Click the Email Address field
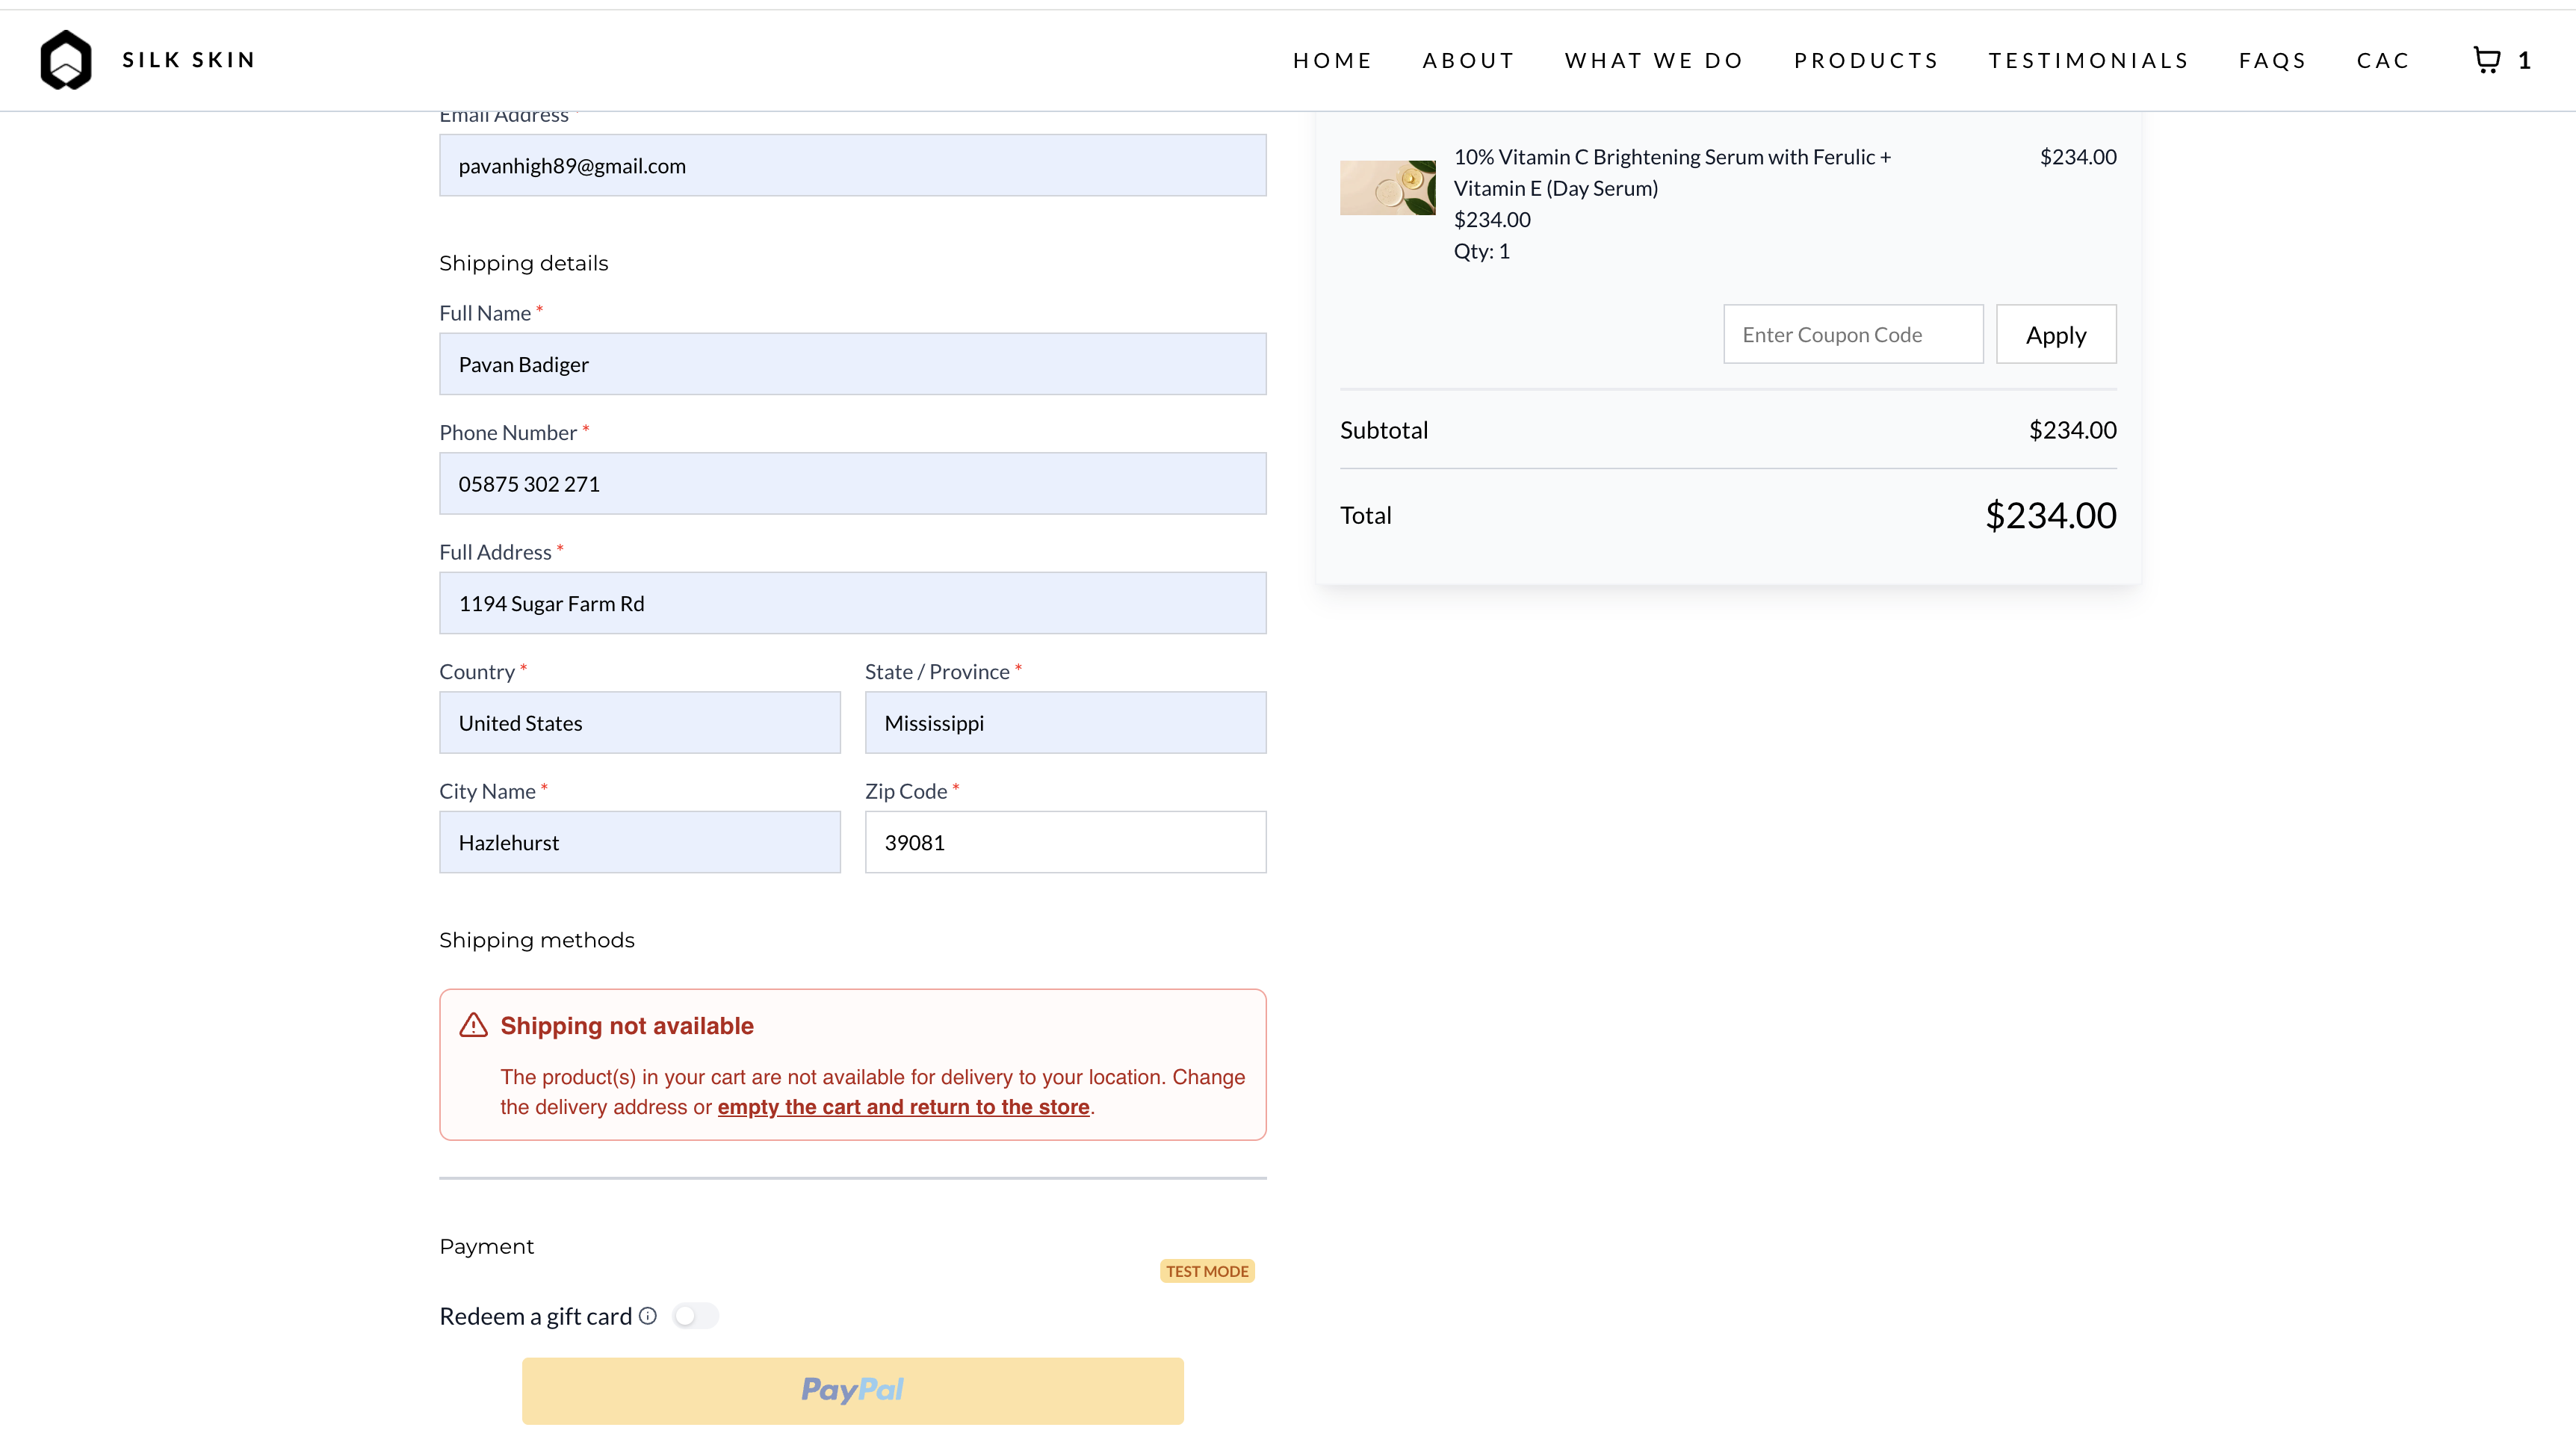Screen dimensions: 2576x1448 (x=853, y=165)
